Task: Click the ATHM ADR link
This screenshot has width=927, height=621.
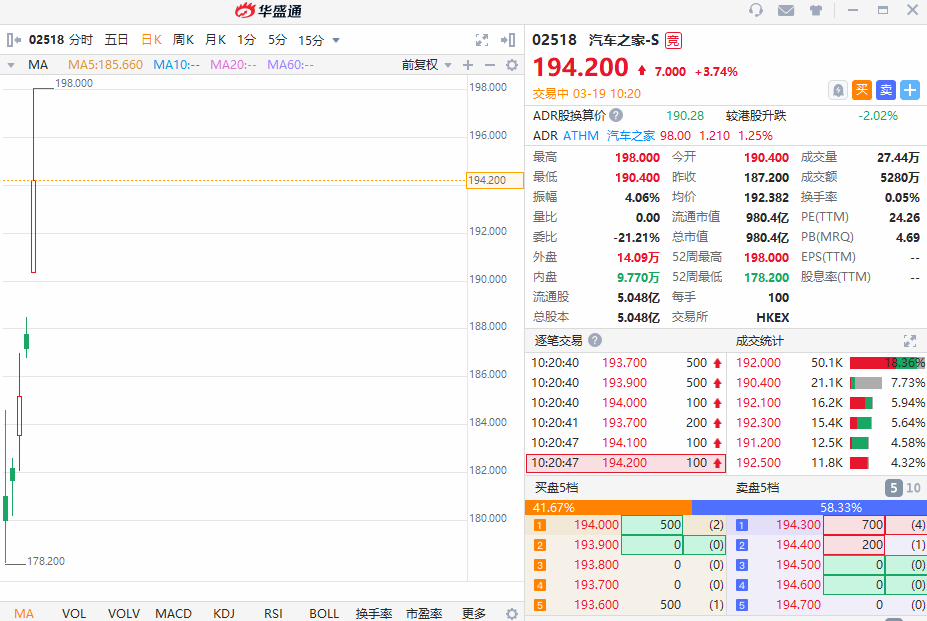Action: (581, 136)
